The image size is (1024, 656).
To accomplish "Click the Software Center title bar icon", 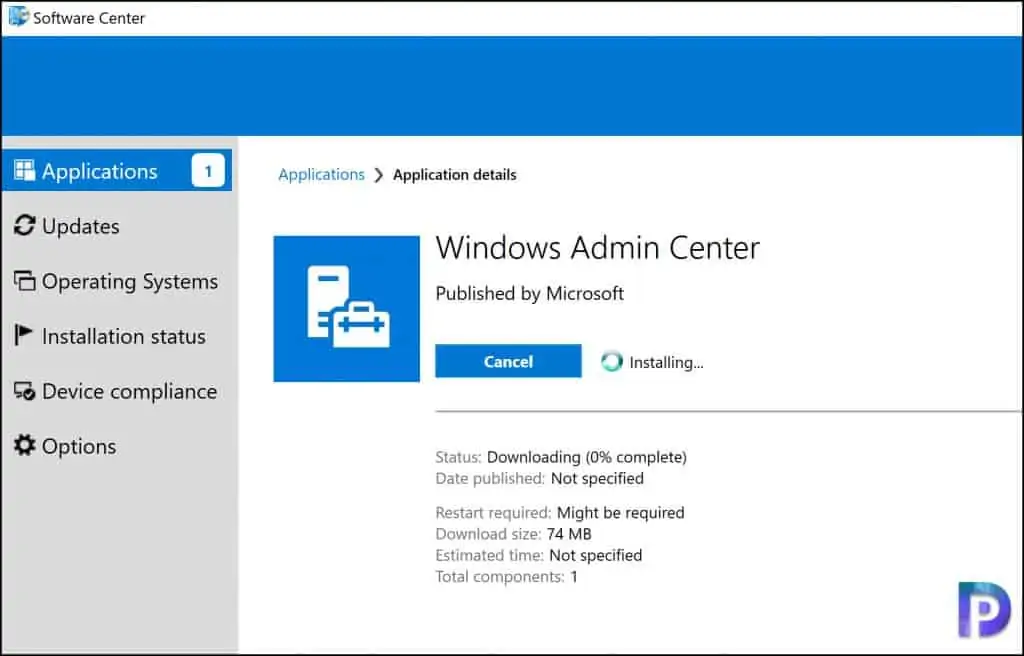I will (x=18, y=16).
